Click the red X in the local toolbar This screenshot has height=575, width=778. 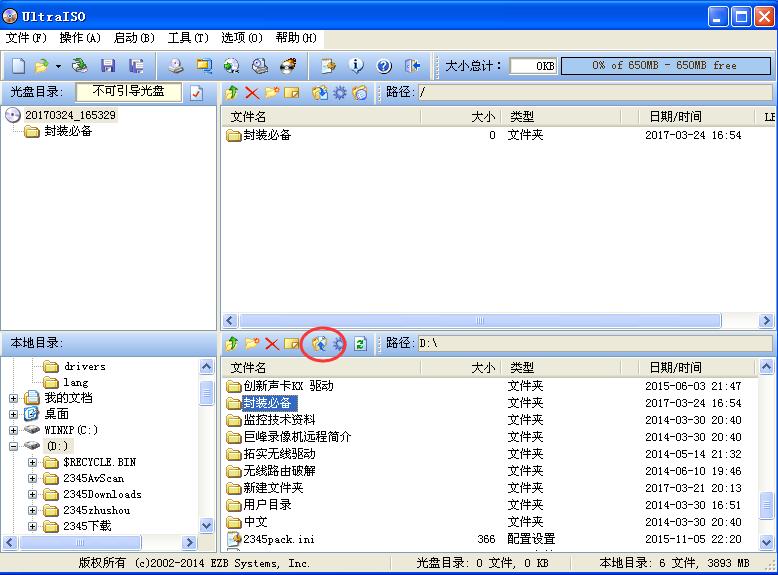point(272,343)
